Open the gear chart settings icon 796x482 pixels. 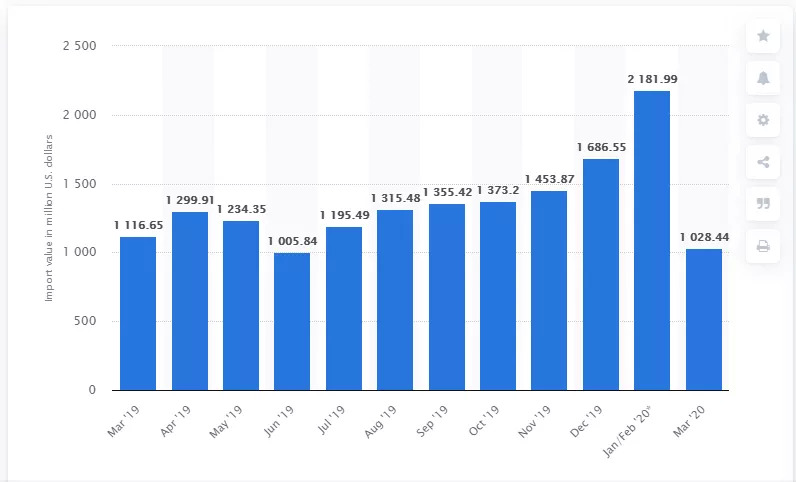click(763, 120)
